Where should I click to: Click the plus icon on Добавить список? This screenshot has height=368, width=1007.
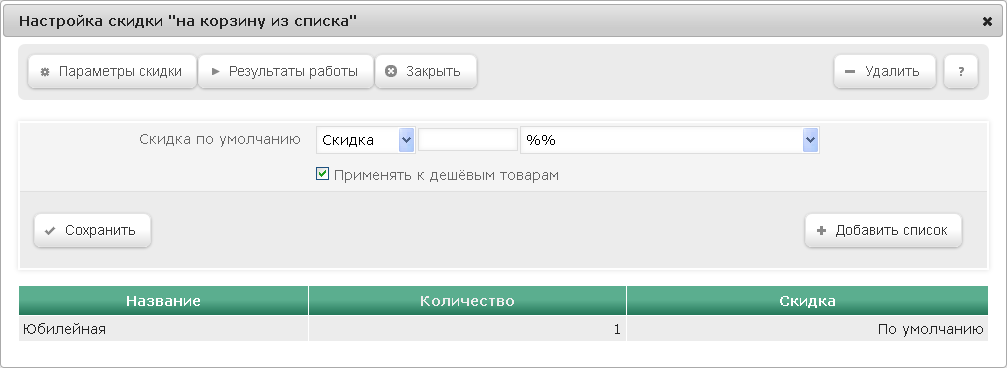[821, 231]
